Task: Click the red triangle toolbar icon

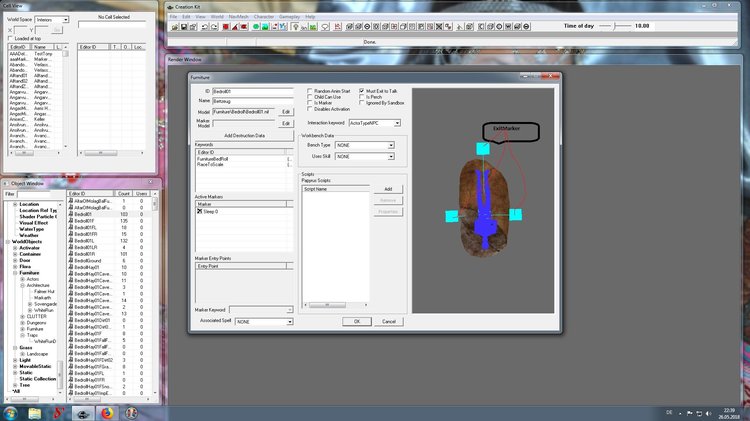Action: tap(235, 27)
